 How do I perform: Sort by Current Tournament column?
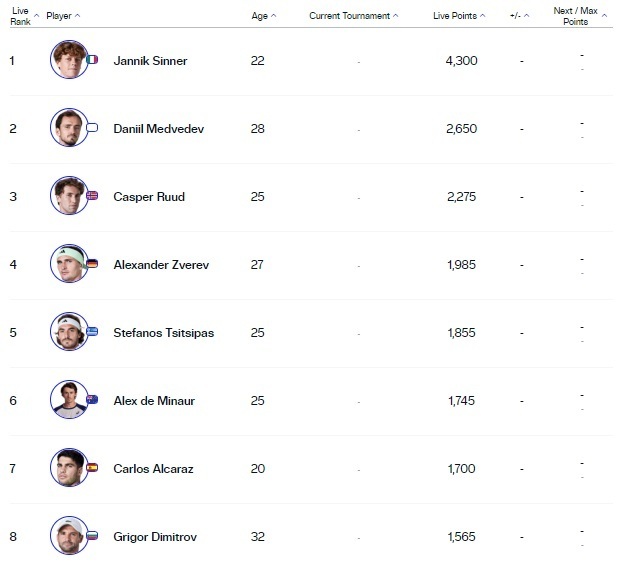tap(352, 16)
